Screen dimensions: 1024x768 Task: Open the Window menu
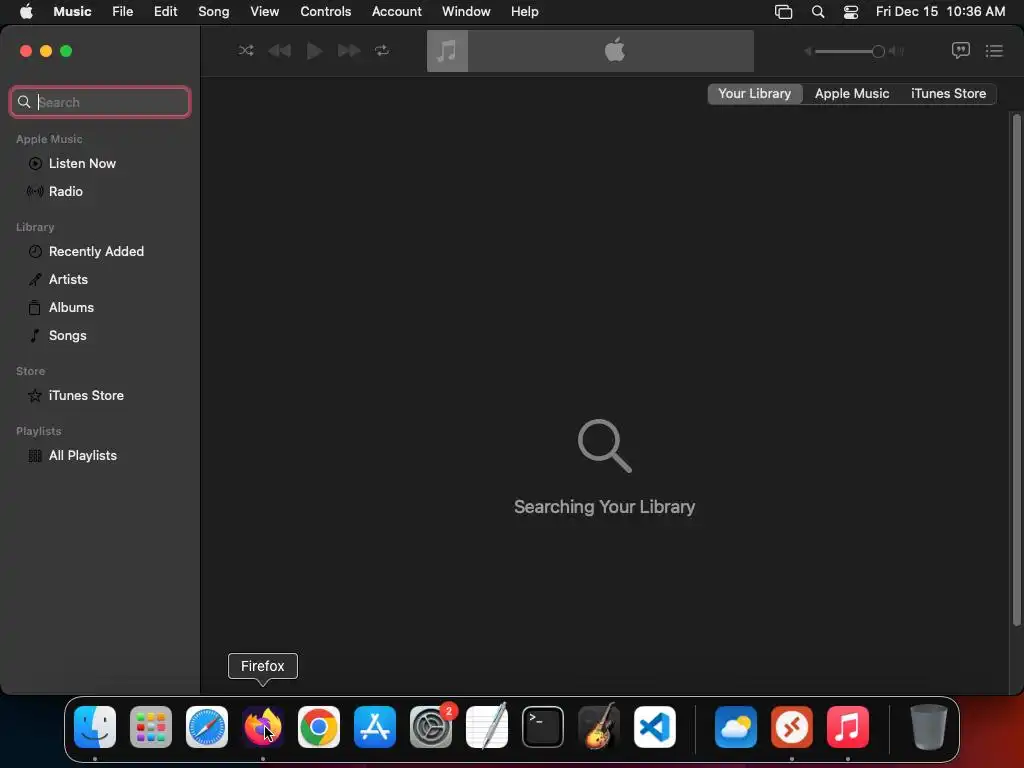click(x=466, y=11)
